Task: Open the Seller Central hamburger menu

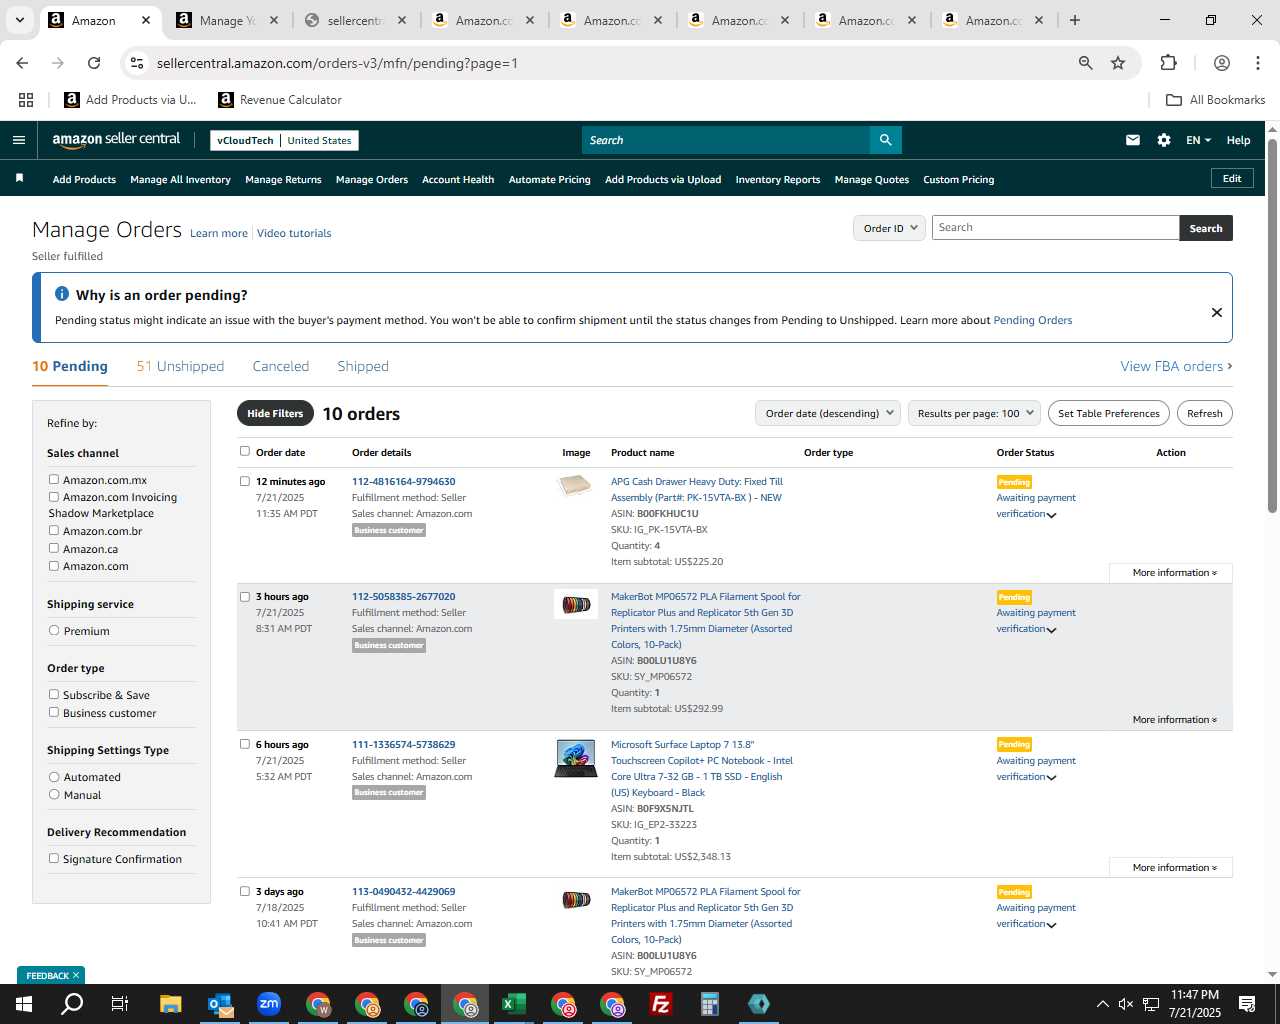Action: [x=18, y=140]
